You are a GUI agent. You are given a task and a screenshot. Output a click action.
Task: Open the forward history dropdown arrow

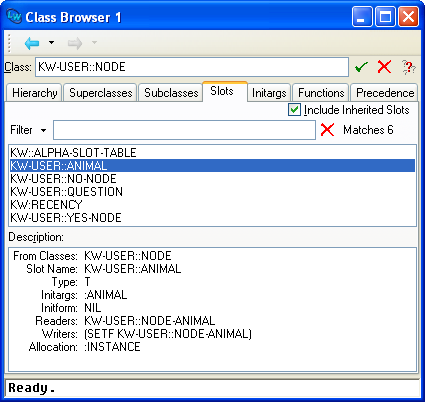94,42
